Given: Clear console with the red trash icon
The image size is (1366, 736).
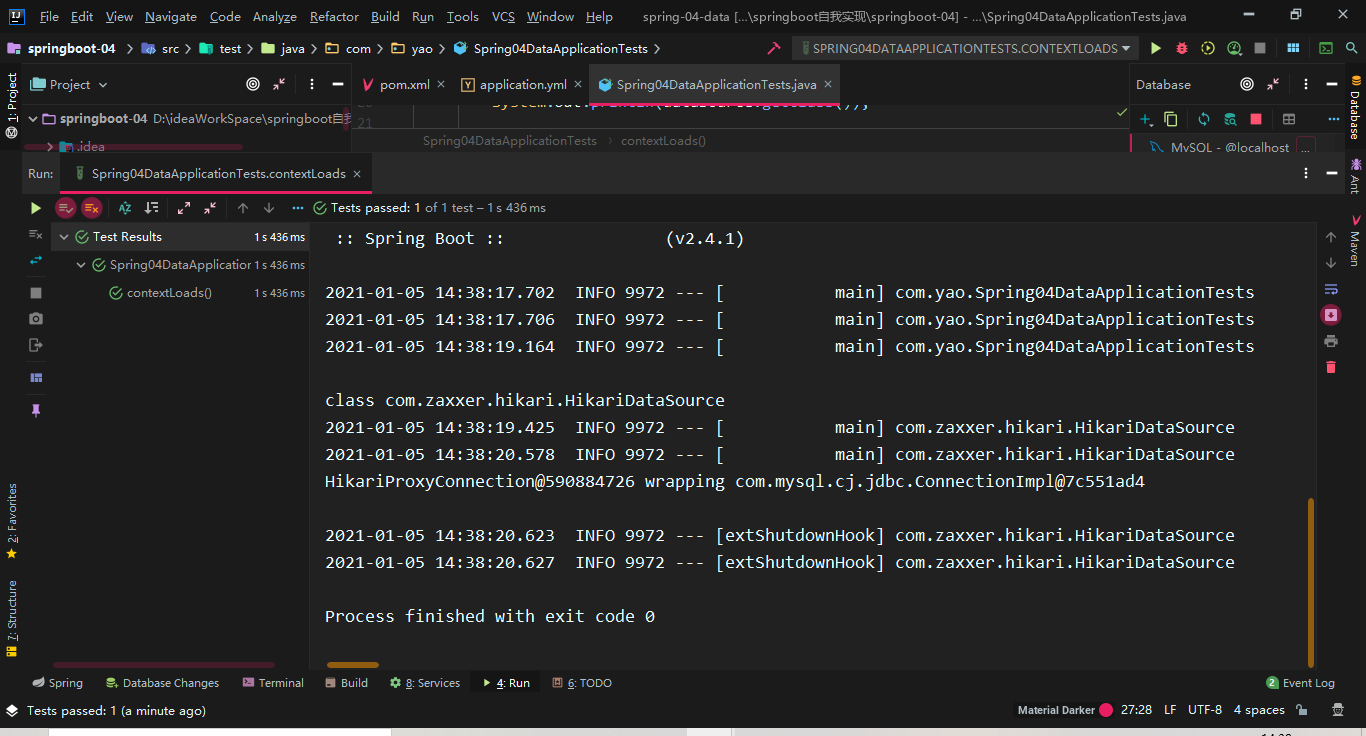Looking at the screenshot, I should (x=1331, y=367).
